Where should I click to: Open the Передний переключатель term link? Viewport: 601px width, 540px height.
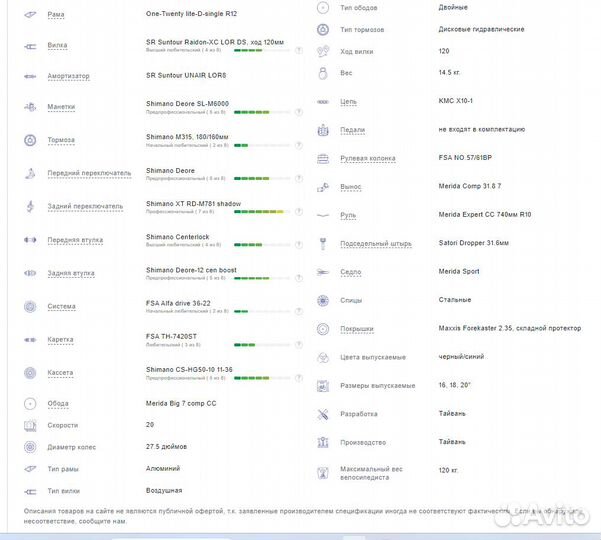point(89,173)
